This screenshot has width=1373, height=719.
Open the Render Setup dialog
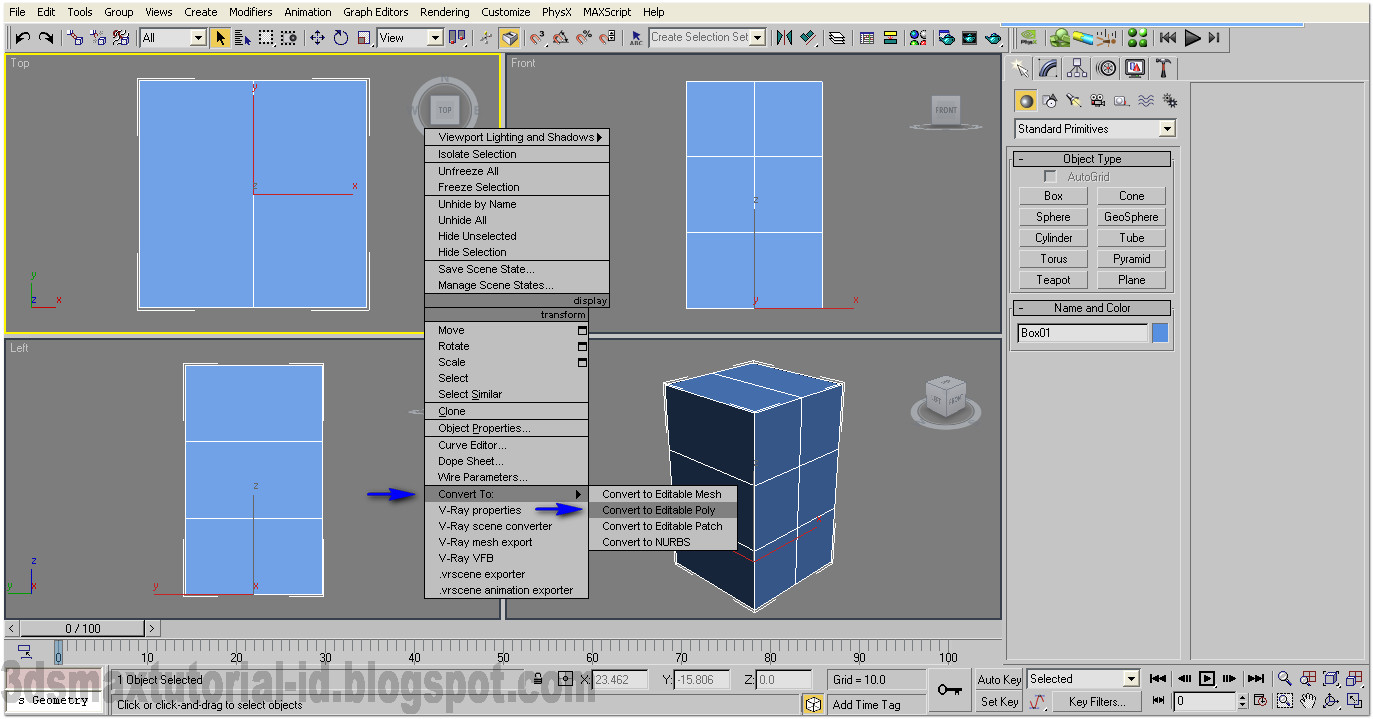click(946, 37)
